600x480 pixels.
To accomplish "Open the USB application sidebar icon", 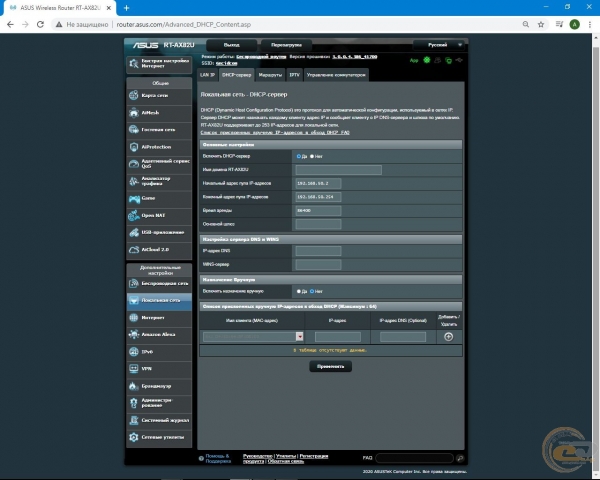I will [x=134, y=232].
